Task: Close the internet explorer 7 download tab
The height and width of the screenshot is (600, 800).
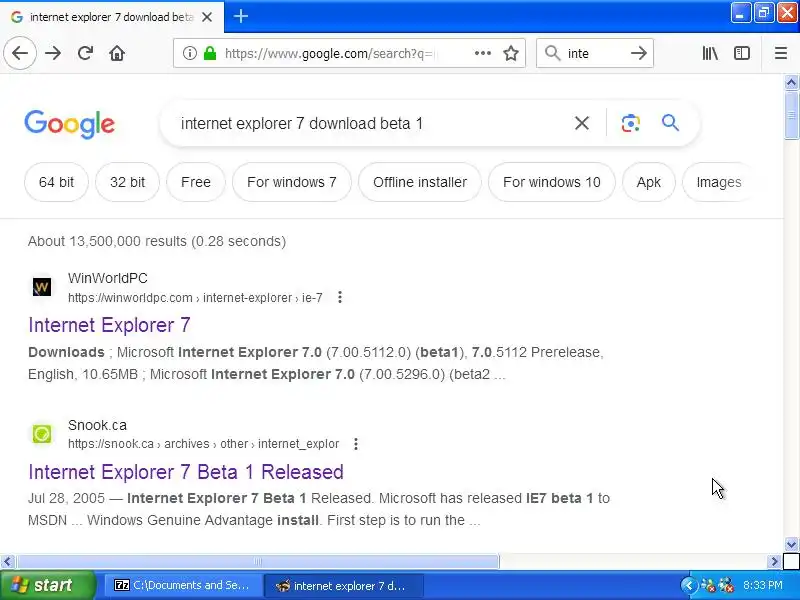Action: point(207,17)
